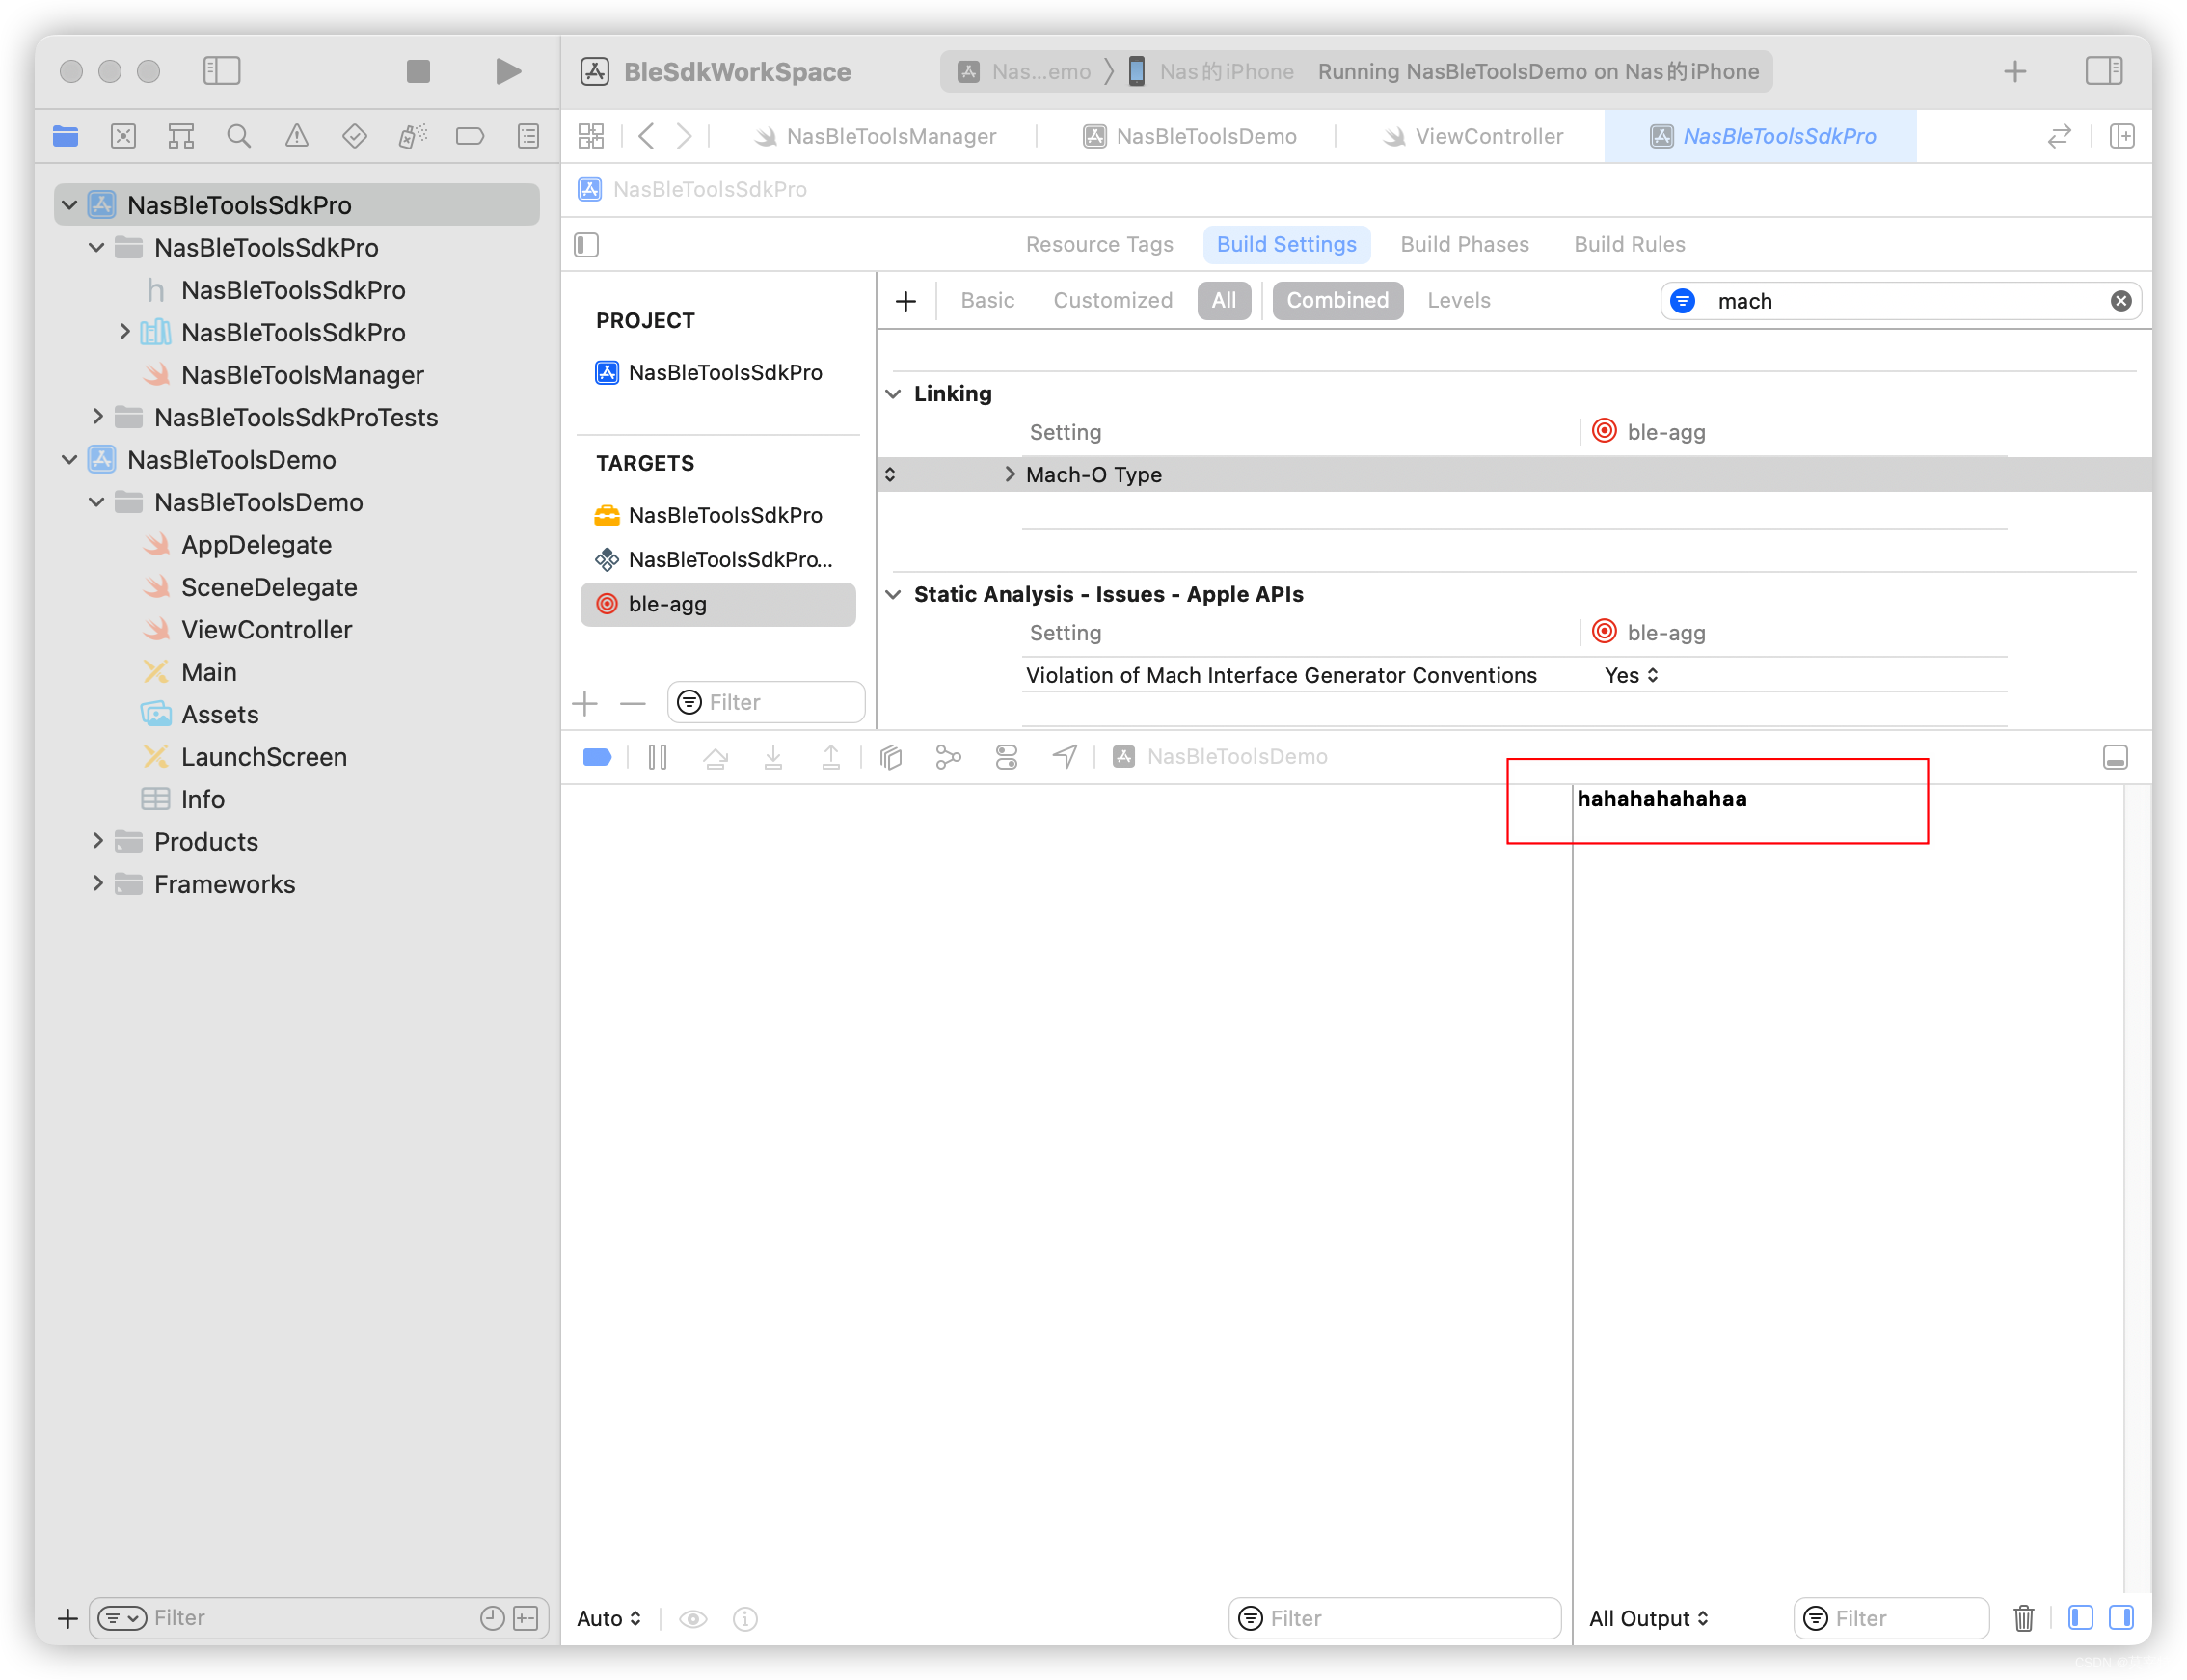Select the Levels view button
Screen dimensions: 2187x1680
click(x=1458, y=300)
